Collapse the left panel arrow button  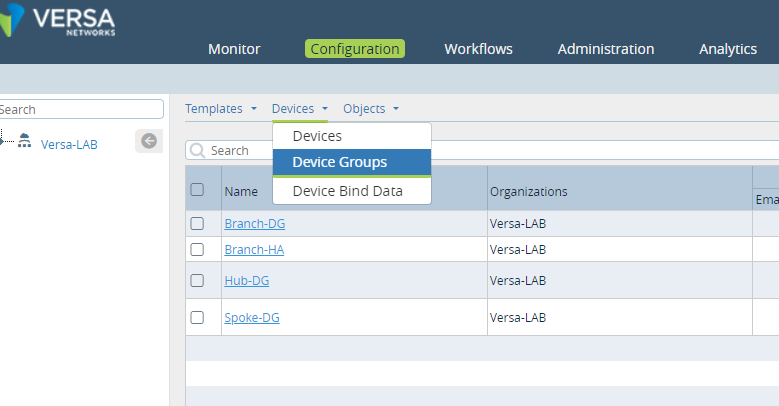click(149, 142)
